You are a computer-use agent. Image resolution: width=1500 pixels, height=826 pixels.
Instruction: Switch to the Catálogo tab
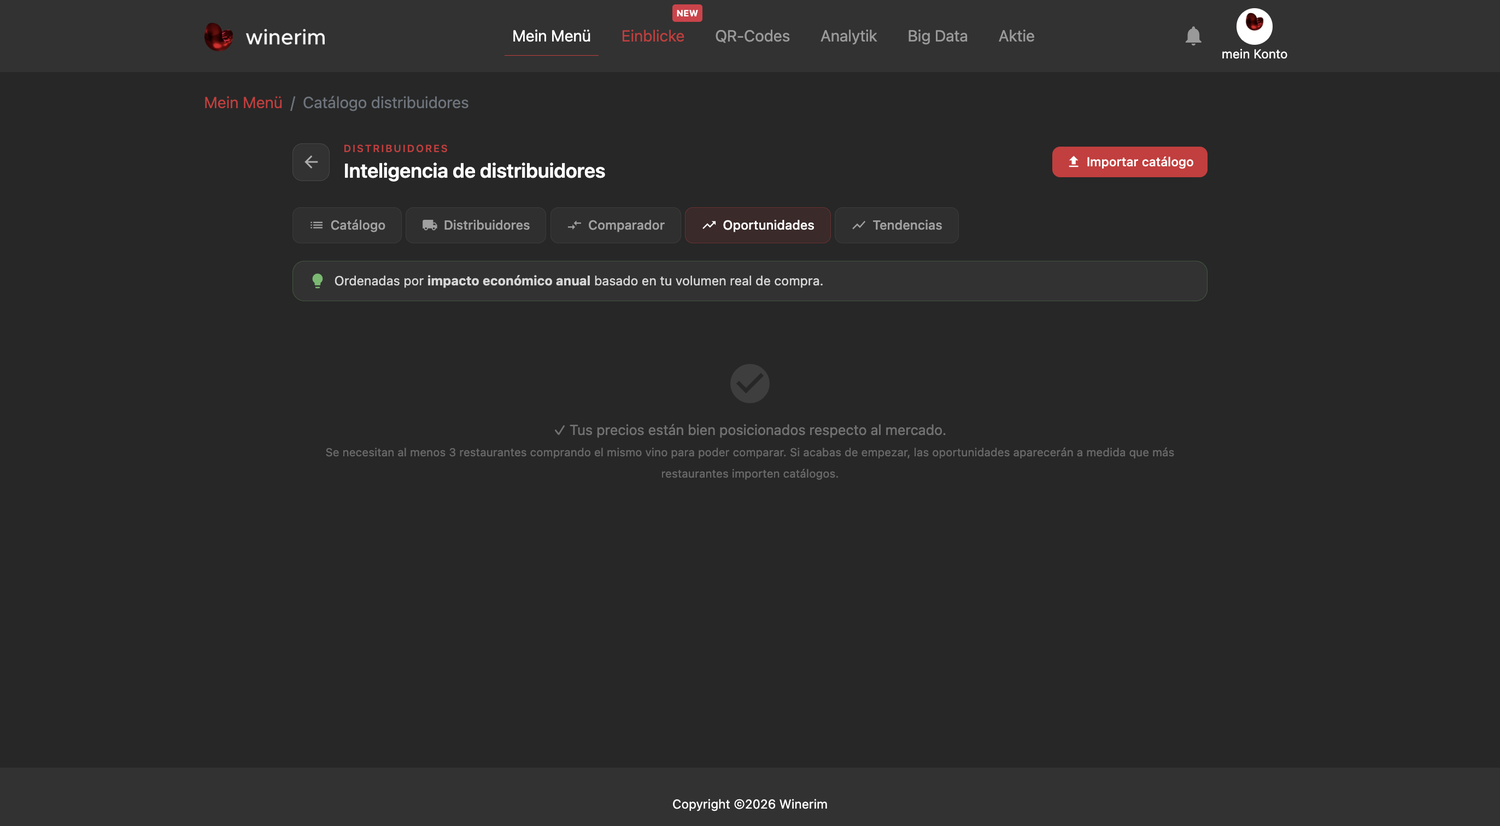(347, 225)
